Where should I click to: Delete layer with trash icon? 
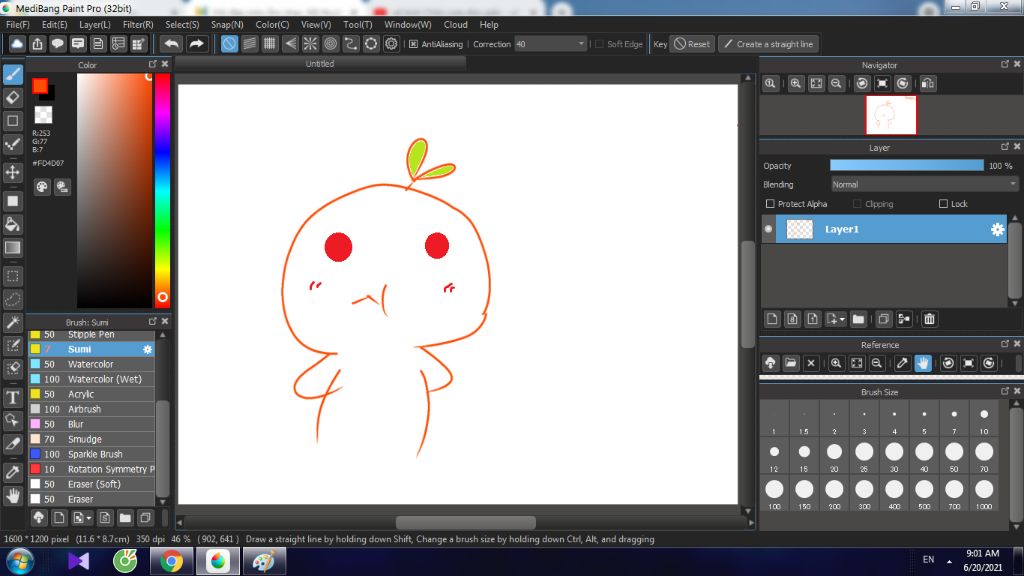coord(929,319)
